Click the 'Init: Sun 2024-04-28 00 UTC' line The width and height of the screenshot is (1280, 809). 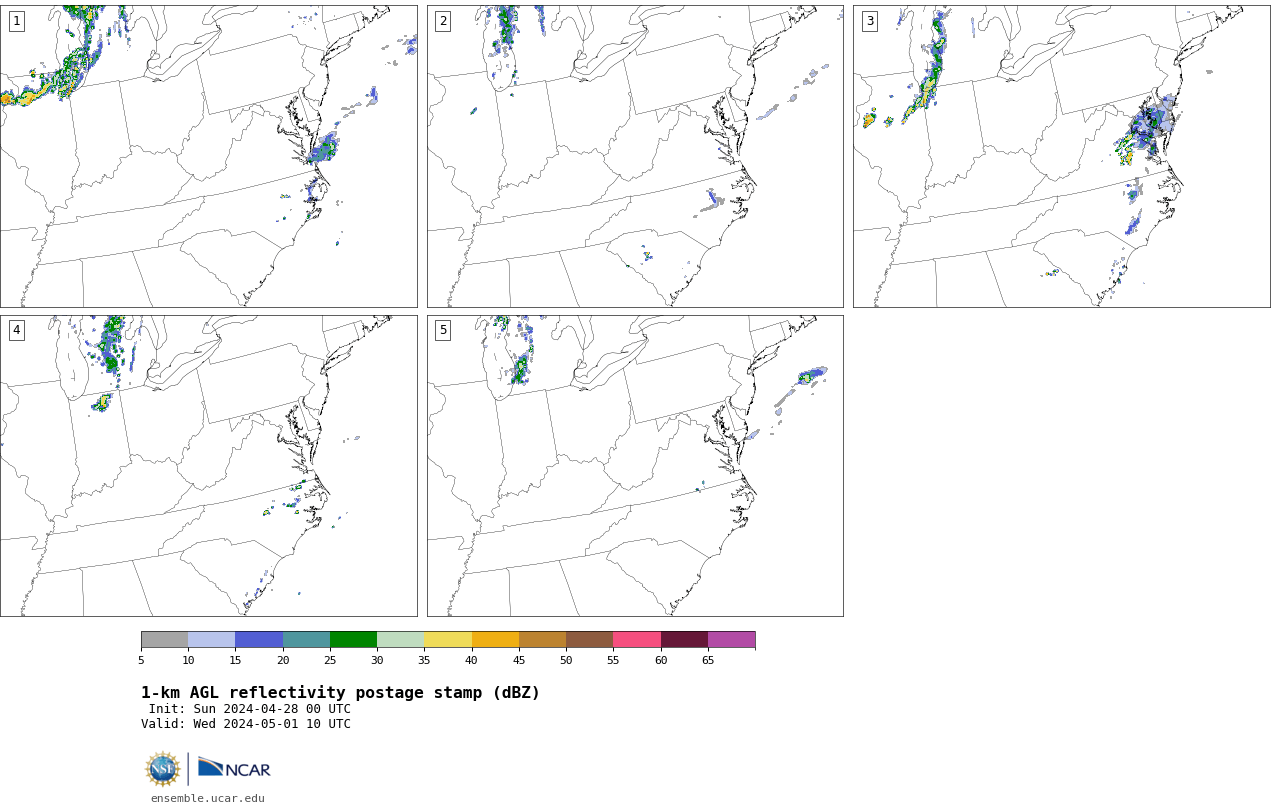[x=250, y=709]
